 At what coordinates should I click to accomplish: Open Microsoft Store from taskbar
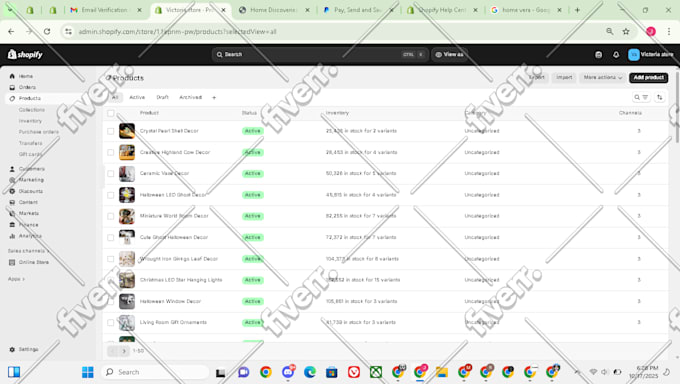click(332, 372)
